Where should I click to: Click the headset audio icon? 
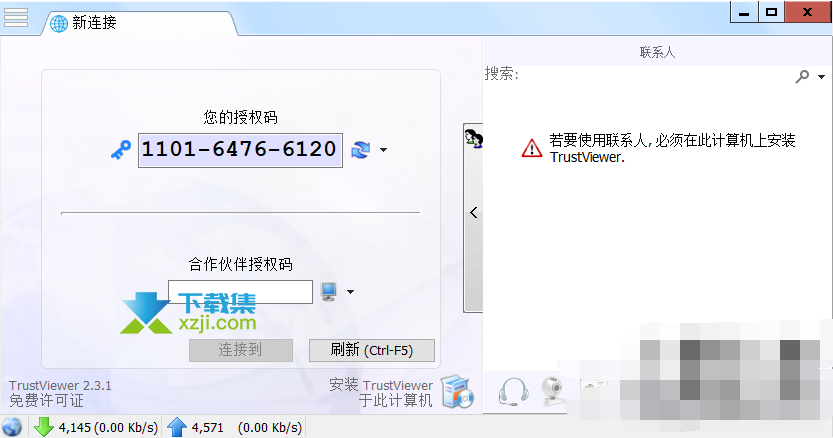click(513, 392)
